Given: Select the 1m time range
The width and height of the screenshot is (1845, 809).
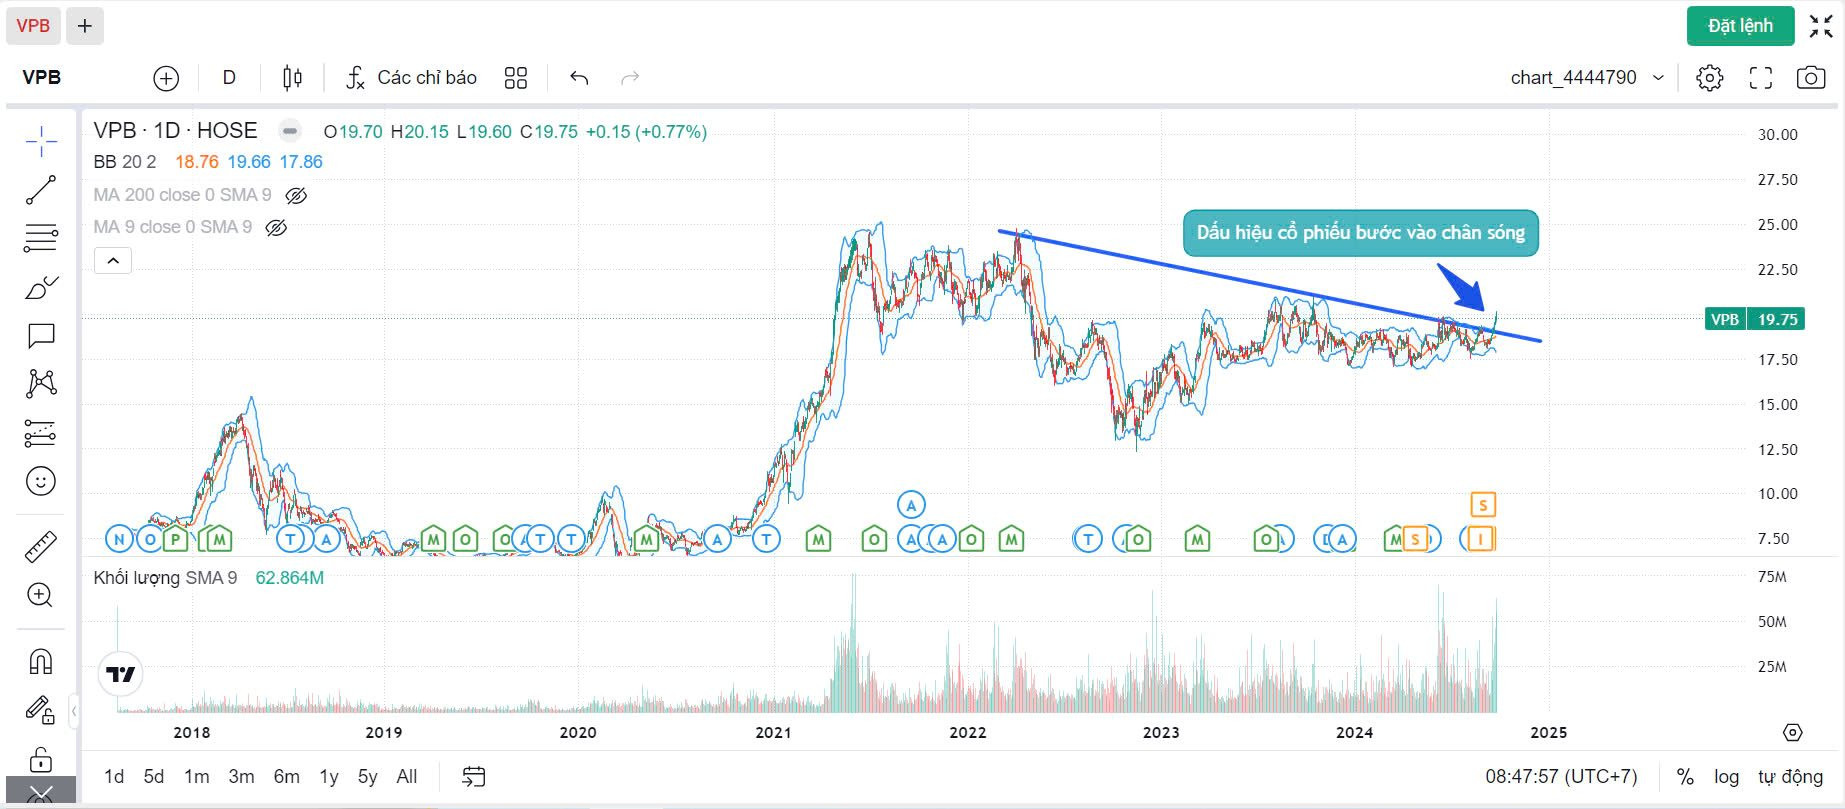Looking at the screenshot, I should [x=197, y=777].
